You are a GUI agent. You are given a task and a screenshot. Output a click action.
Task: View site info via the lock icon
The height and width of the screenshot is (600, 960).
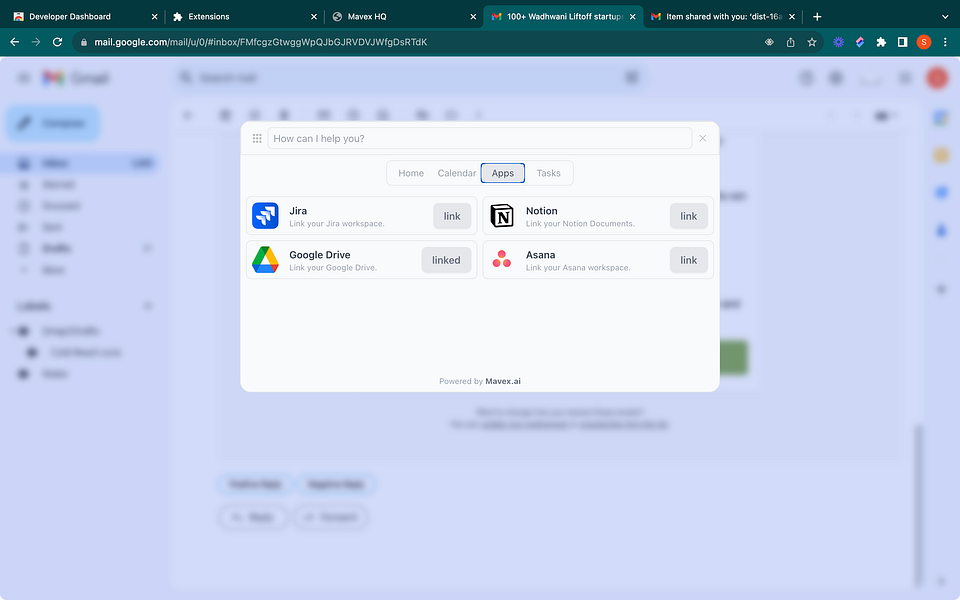(84, 42)
